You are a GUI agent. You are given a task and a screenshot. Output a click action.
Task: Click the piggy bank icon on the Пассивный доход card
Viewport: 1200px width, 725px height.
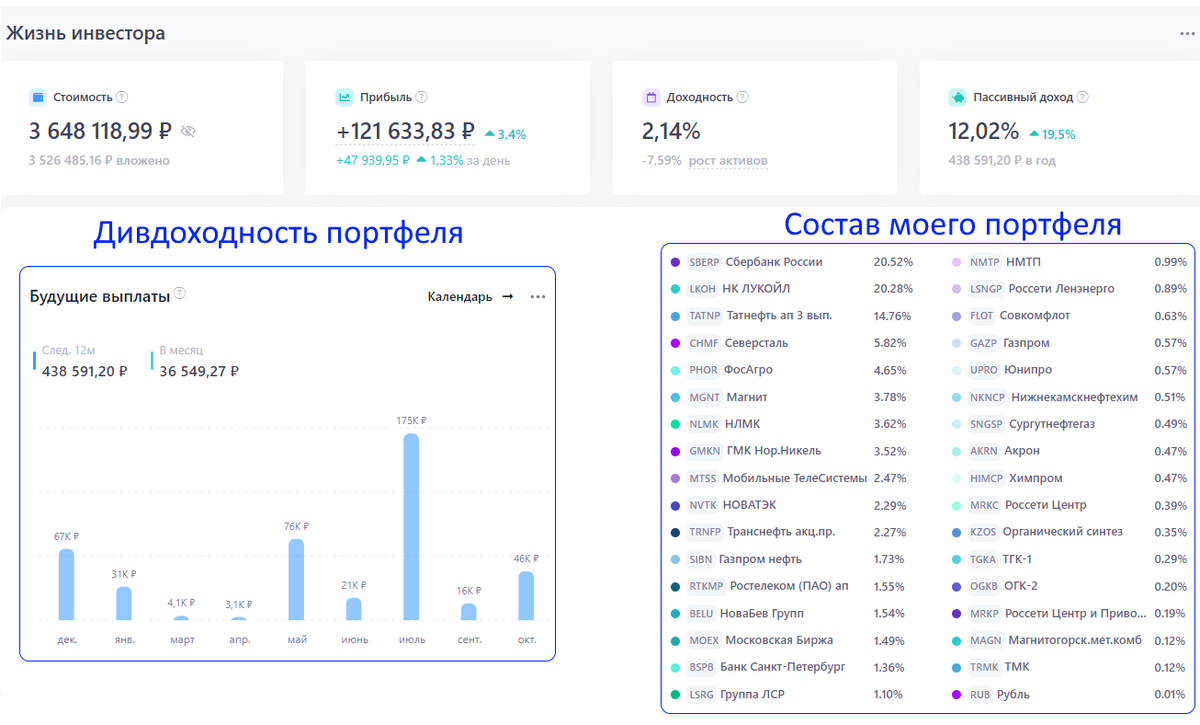957,97
